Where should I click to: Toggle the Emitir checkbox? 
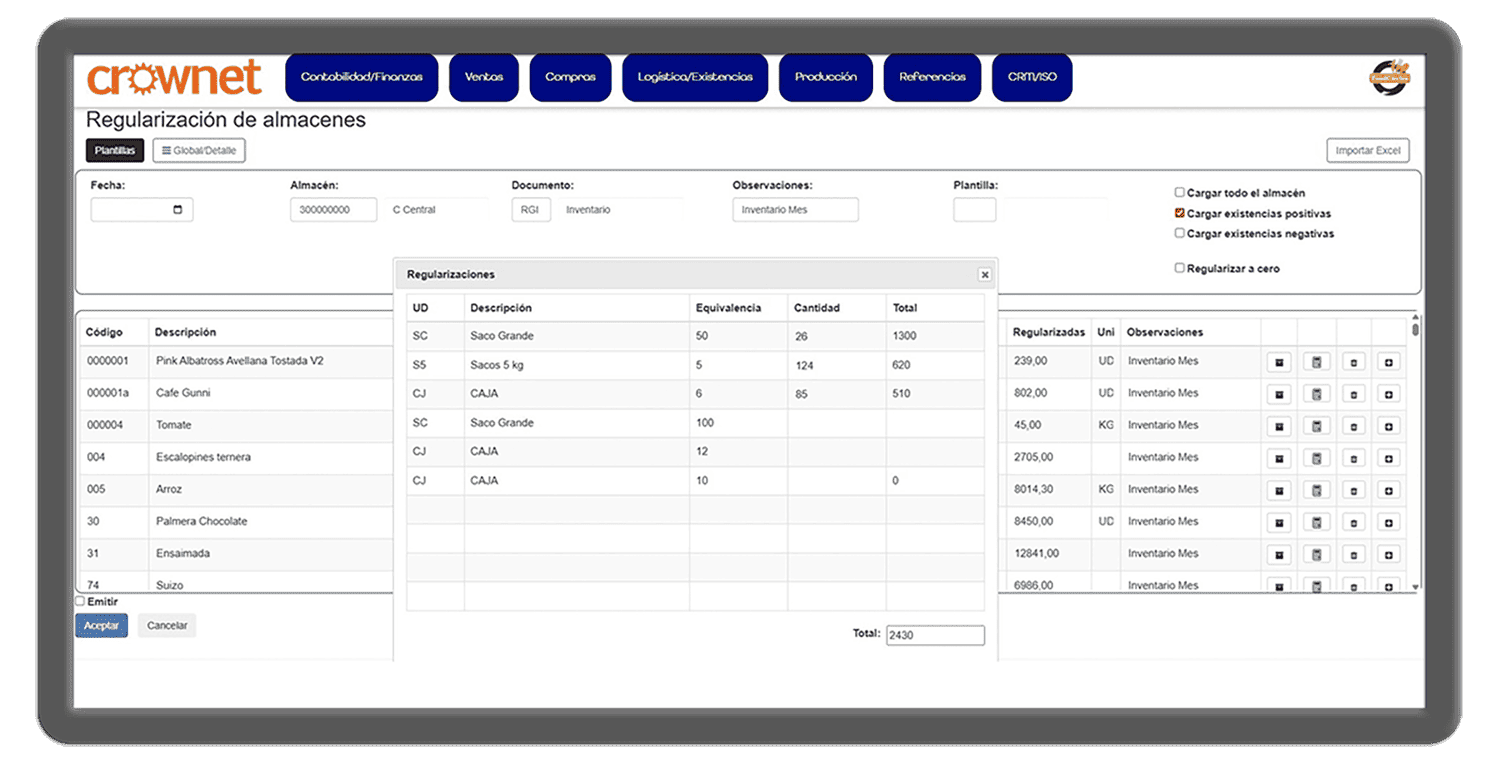81,602
